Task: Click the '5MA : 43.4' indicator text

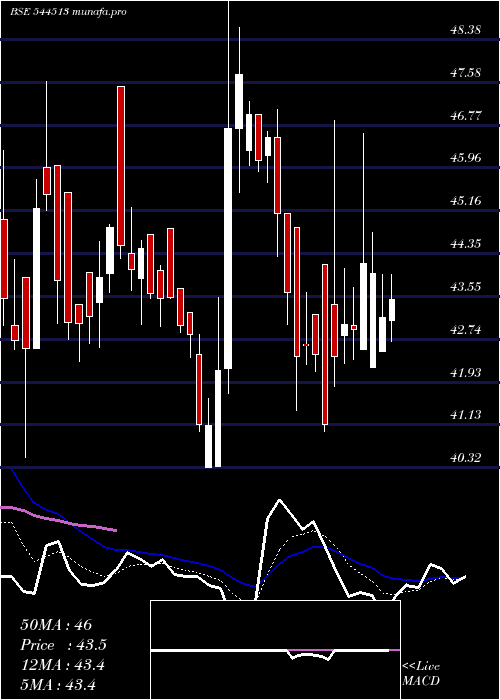Action: pyautogui.click(x=58, y=684)
